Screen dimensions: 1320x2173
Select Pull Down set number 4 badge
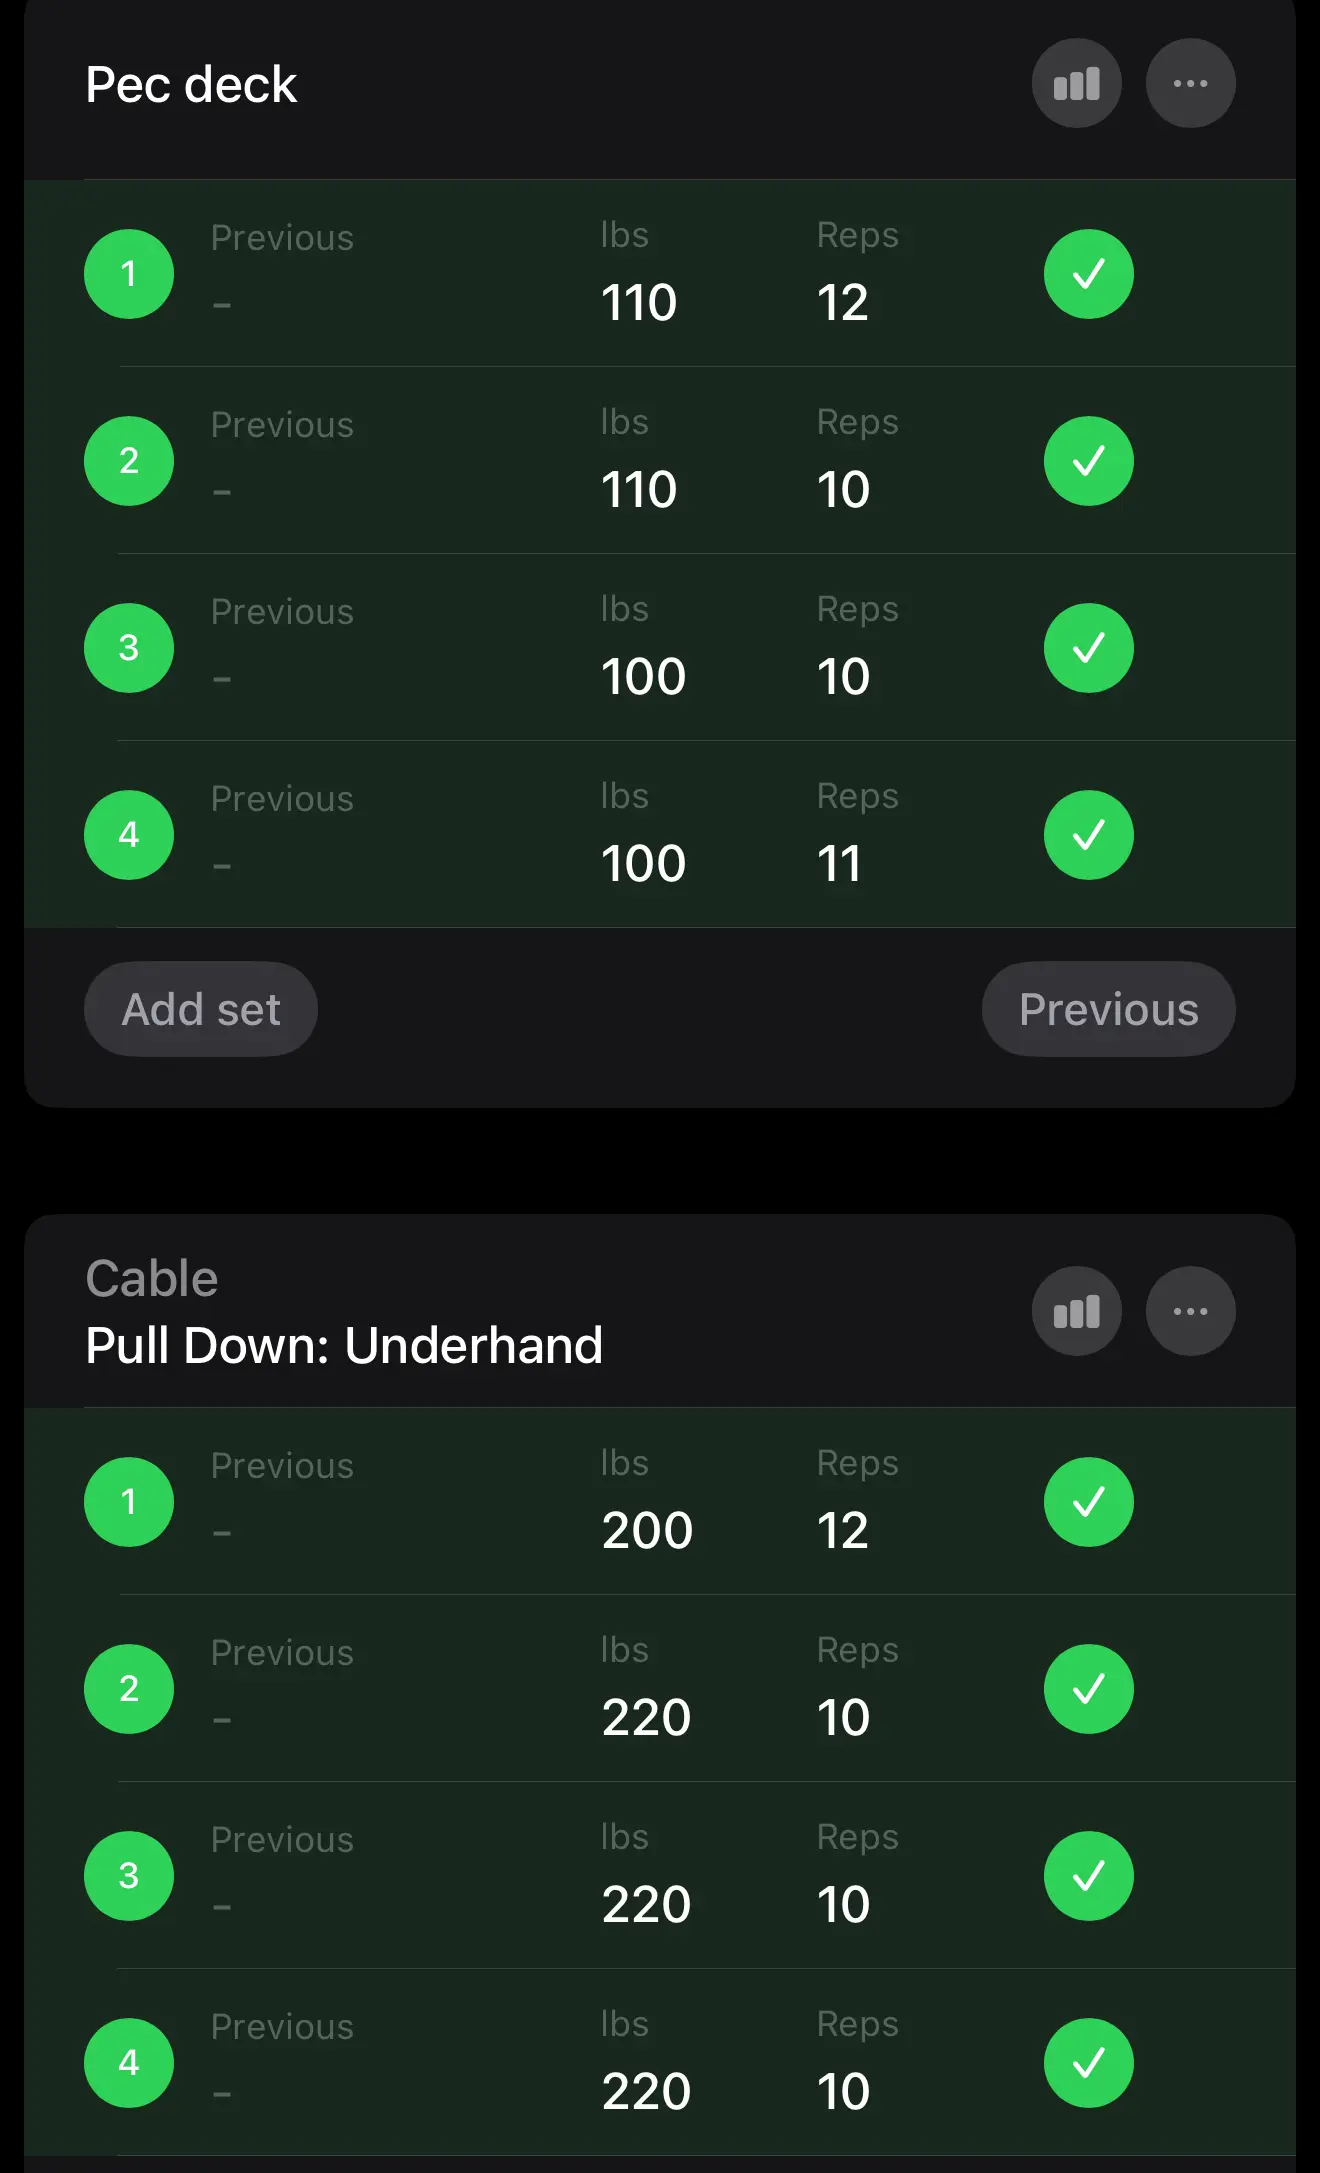pos(129,2063)
